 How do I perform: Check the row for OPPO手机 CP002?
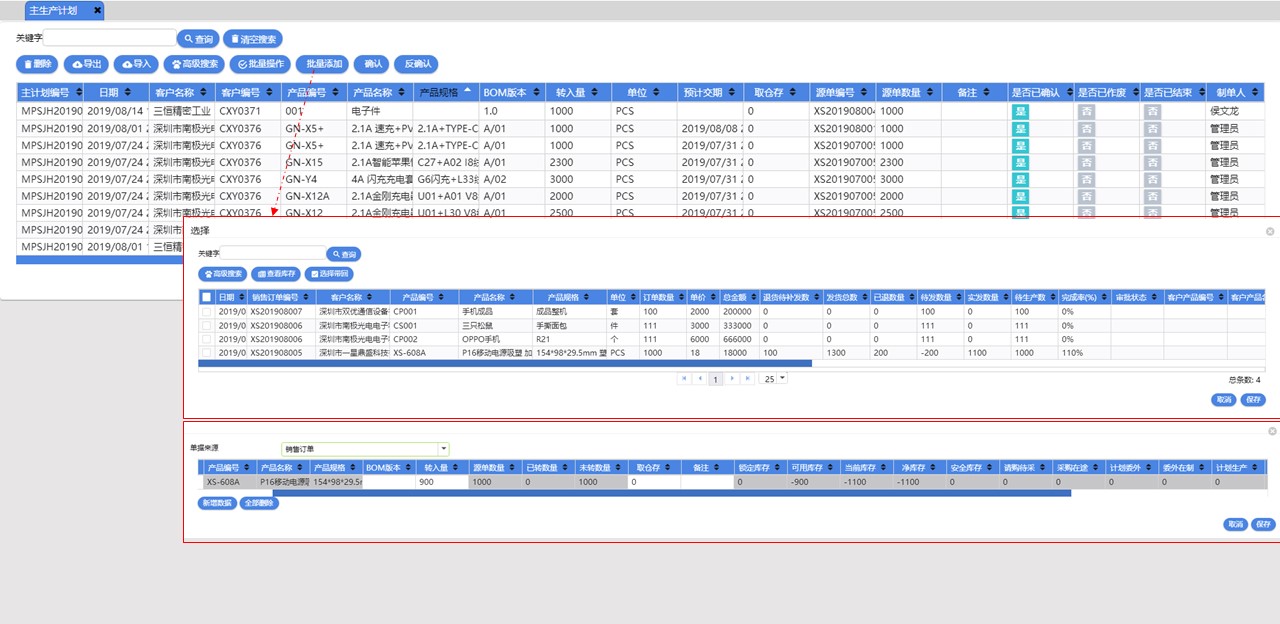coord(207,338)
